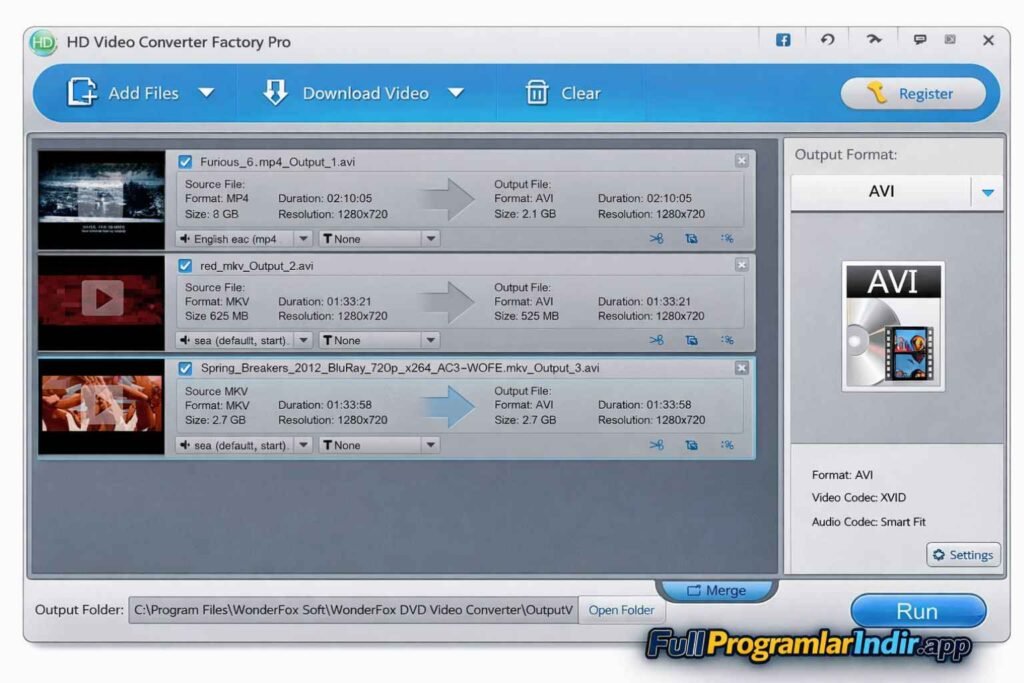Uncheck red_mkv_Output_2.avi from the conversion list

click(x=185, y=265)
